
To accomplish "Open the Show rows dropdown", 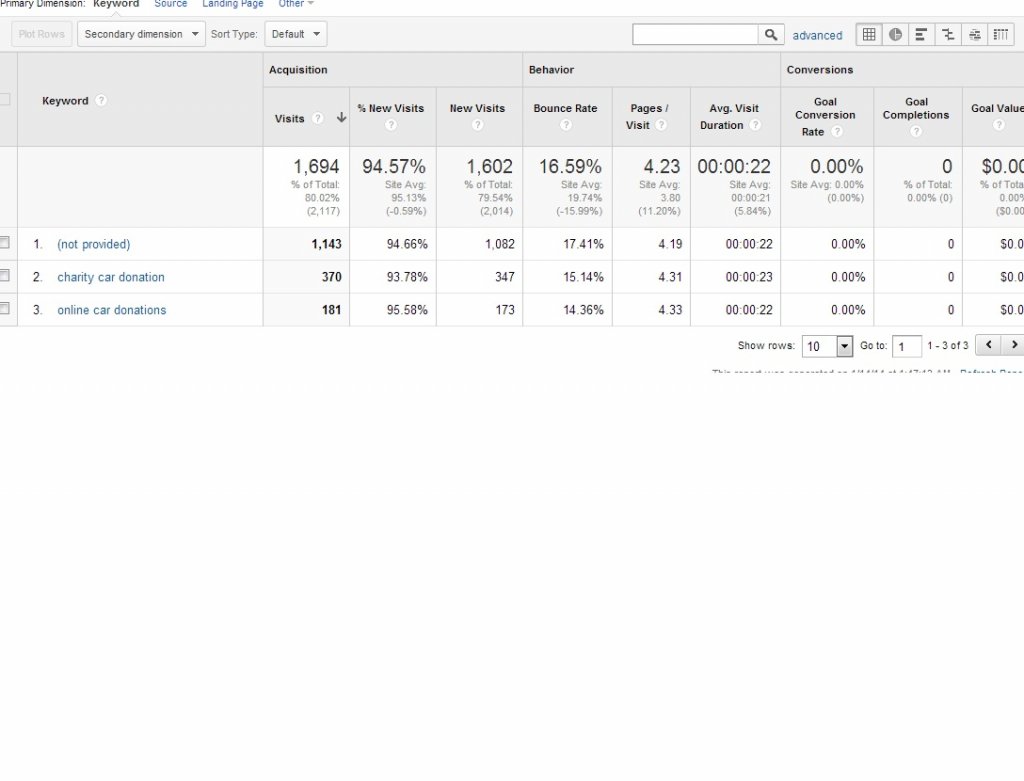I will [x=827, y=346].
